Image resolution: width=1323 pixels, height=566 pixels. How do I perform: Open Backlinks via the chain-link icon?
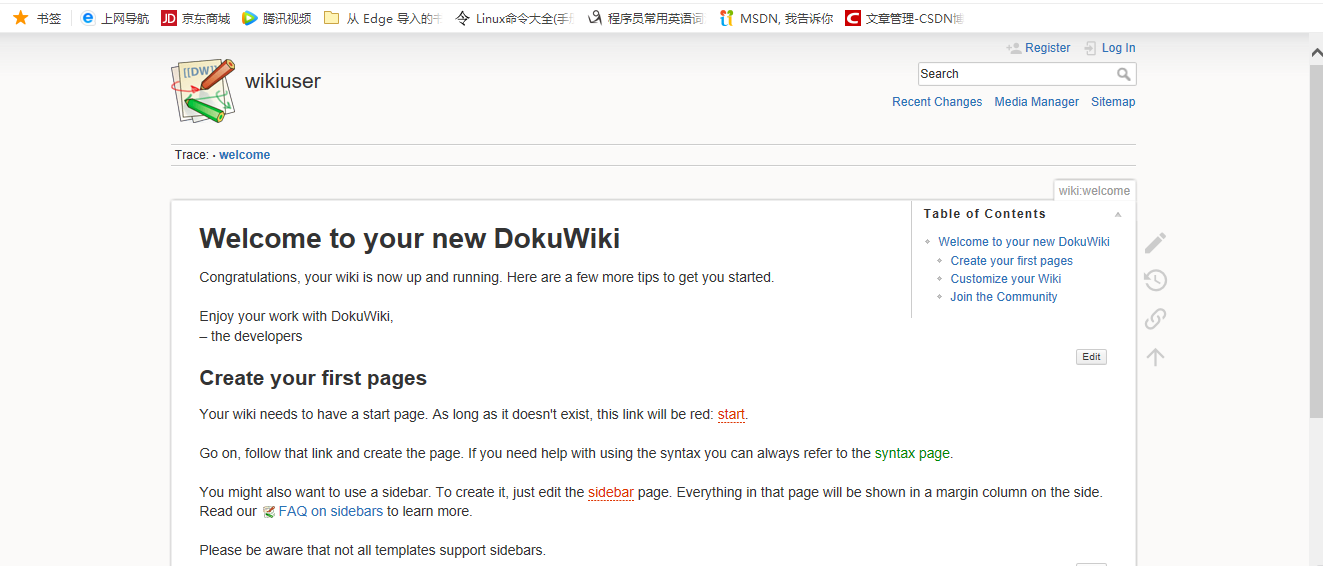coord(1156,319)
